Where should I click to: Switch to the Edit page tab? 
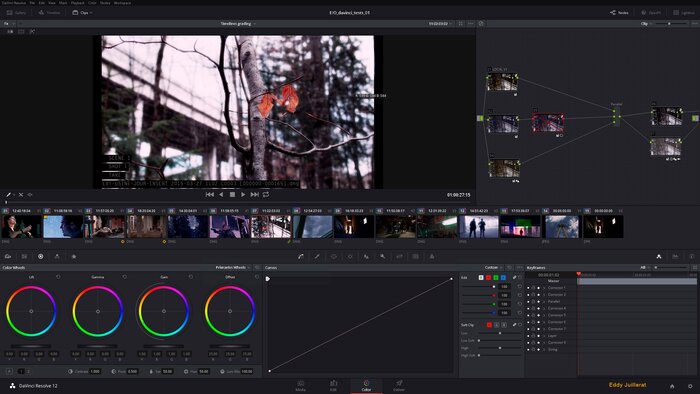(x=333, y=386)
